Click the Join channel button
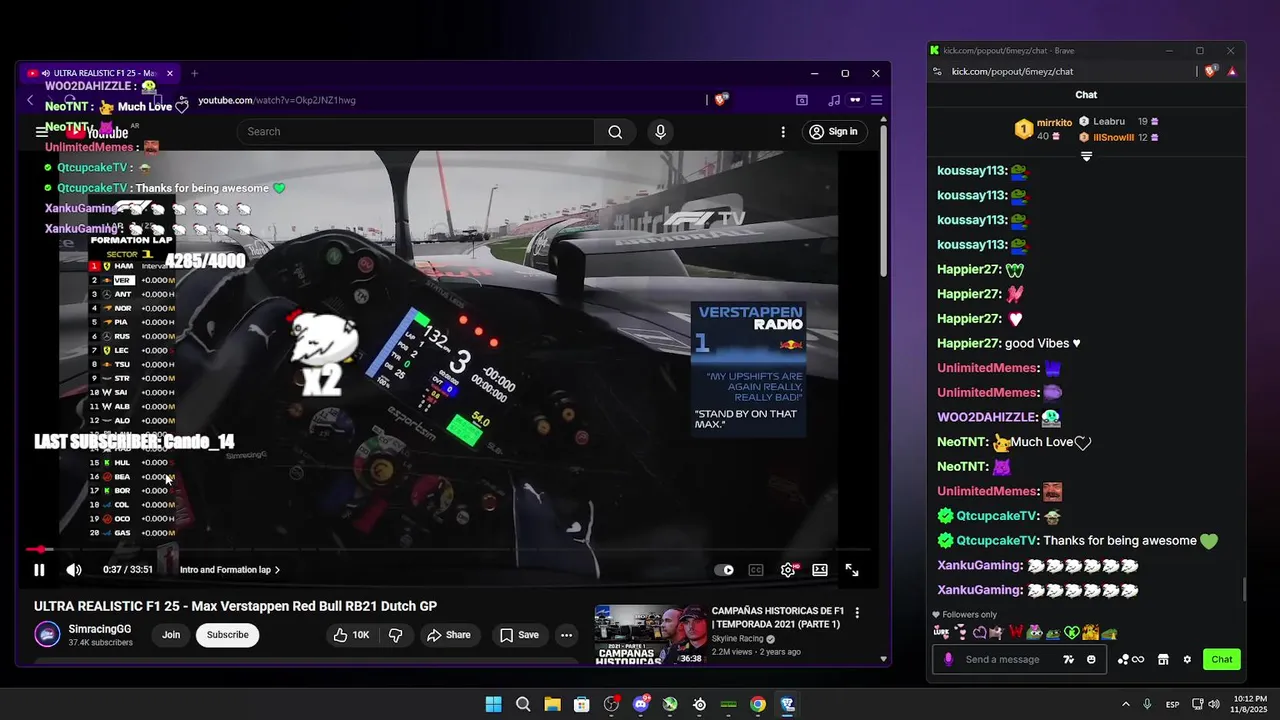1280x720 pixels. tap(171, 635)
